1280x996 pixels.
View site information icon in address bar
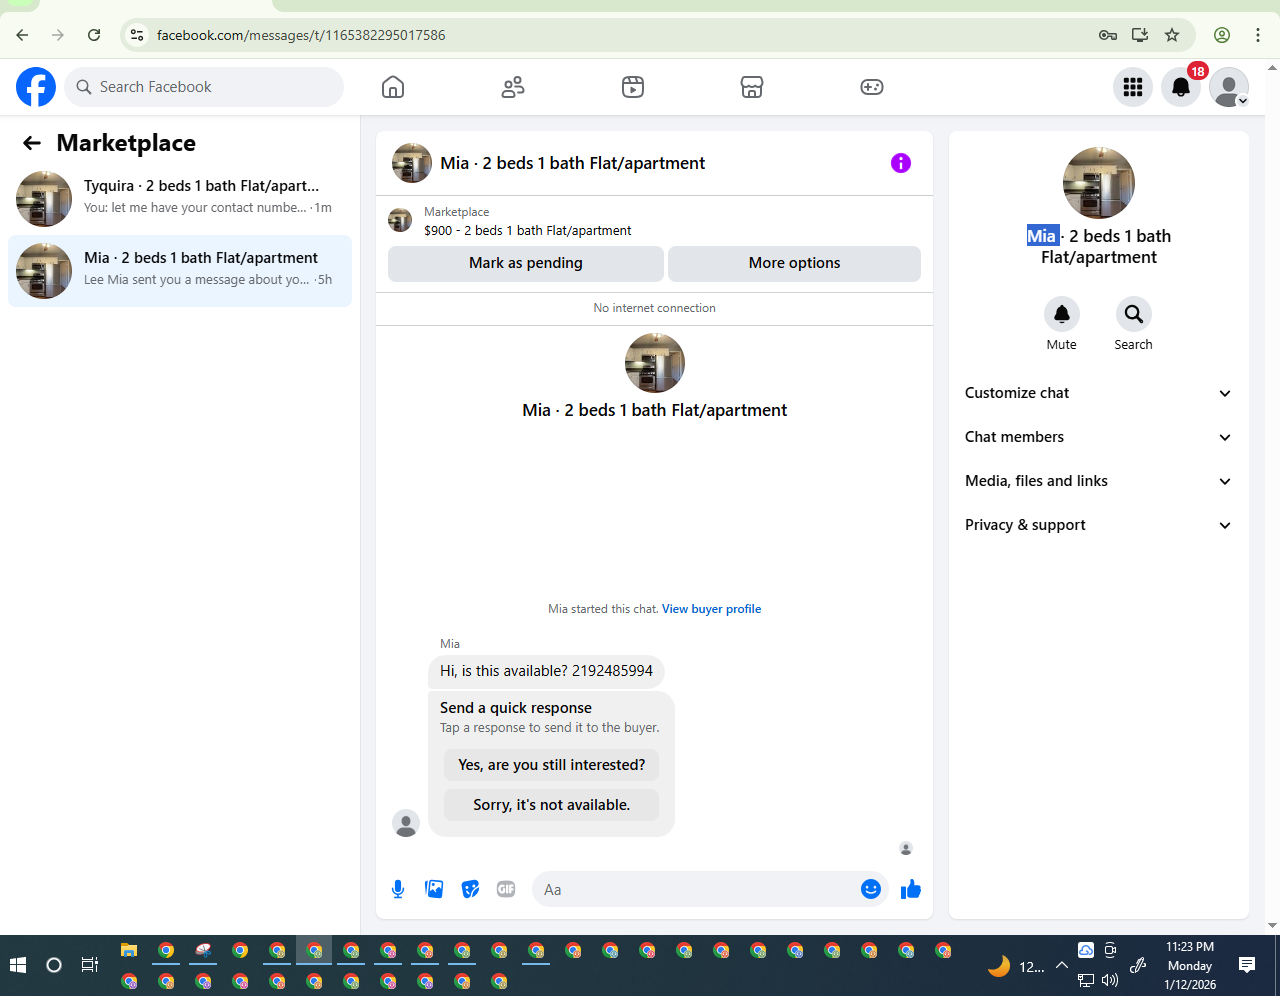coord(137,35)
